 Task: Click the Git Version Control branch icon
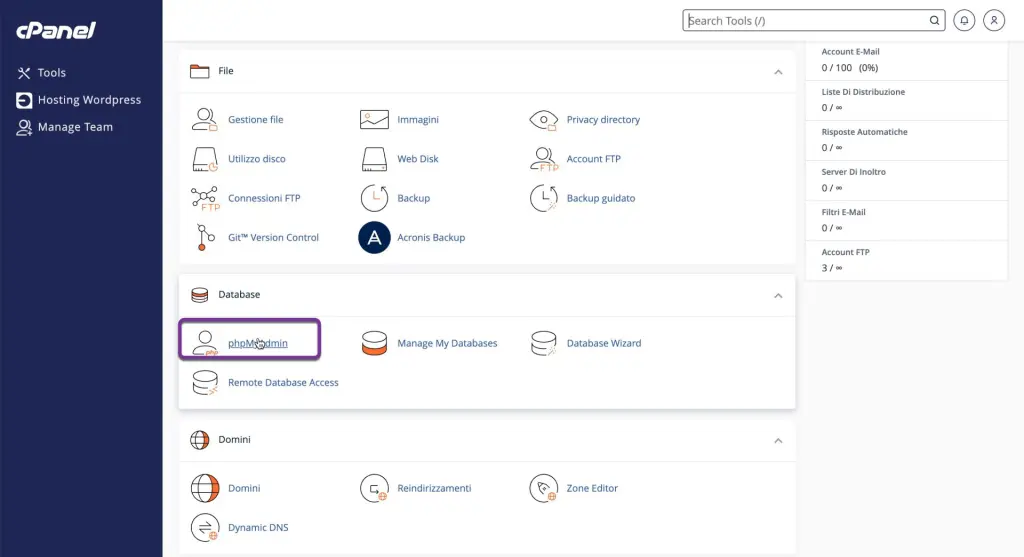(205, 238)
